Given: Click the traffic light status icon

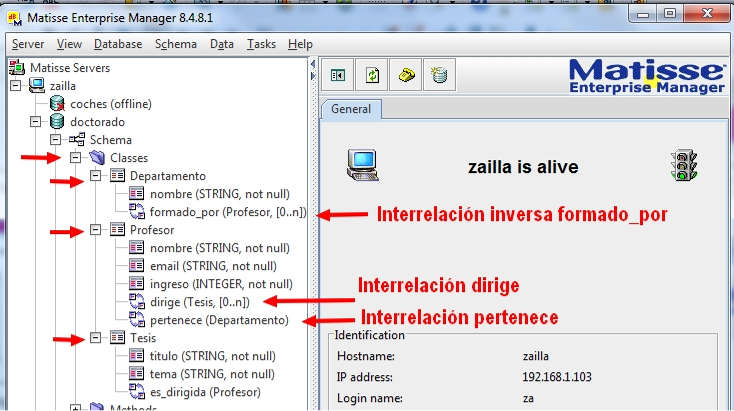Looking at the screenshot, I should pyautogui.click(x=684, y=165).
